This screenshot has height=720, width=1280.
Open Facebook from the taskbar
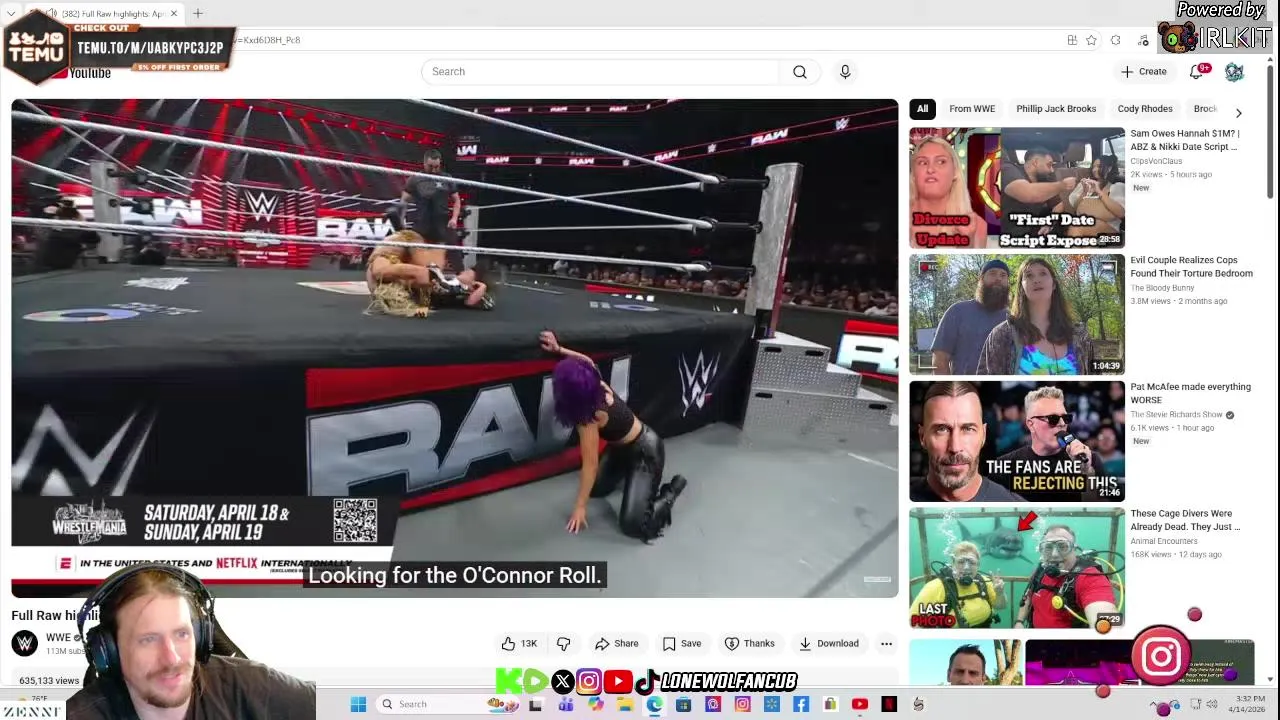tap(801, 704)
